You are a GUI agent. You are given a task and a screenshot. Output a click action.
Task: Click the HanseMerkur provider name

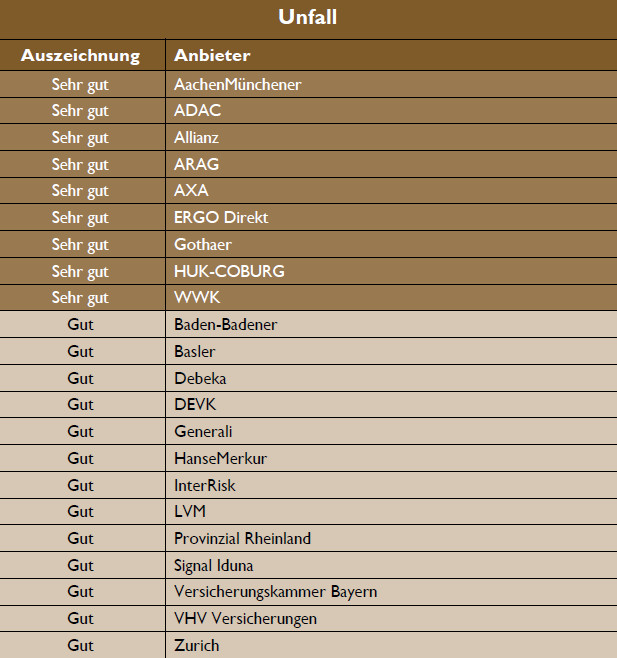(x=220, y=458)
